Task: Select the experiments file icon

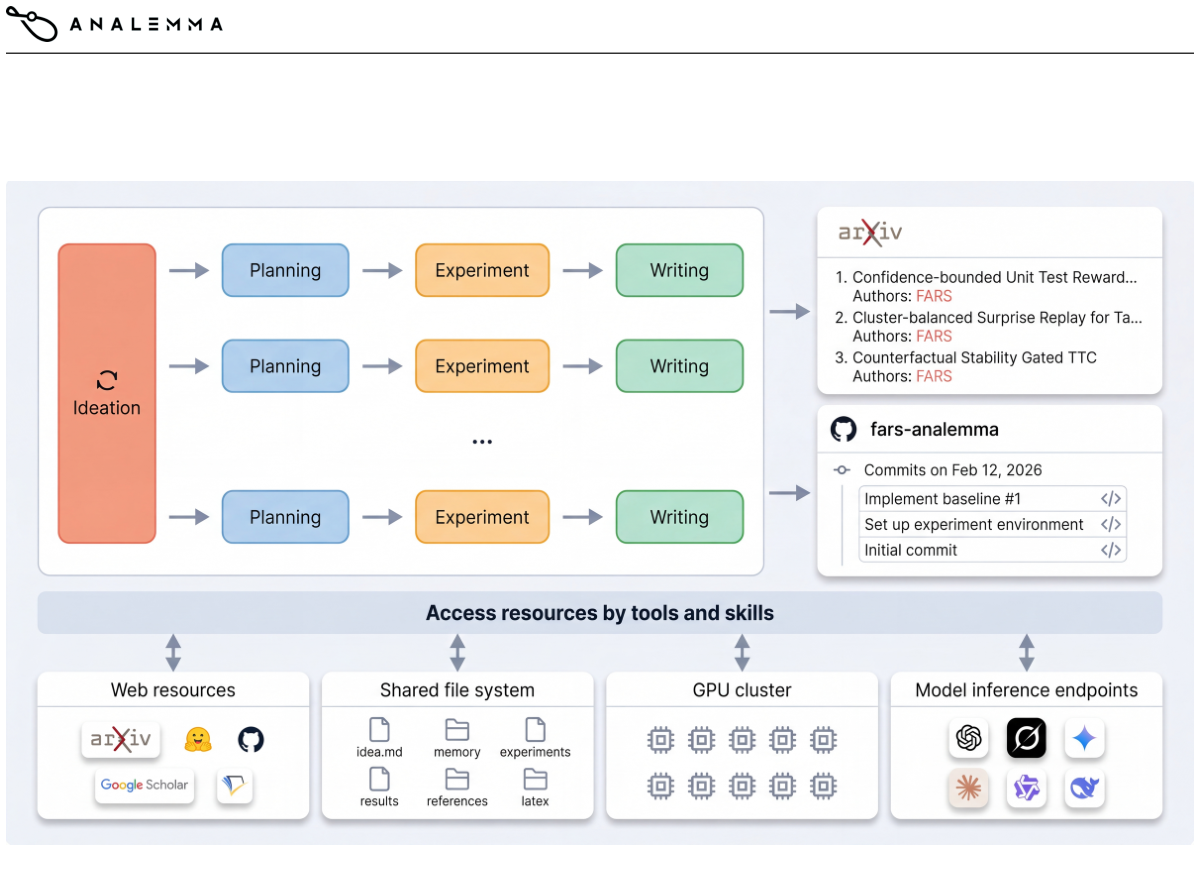Action: (x=535, y=730)
